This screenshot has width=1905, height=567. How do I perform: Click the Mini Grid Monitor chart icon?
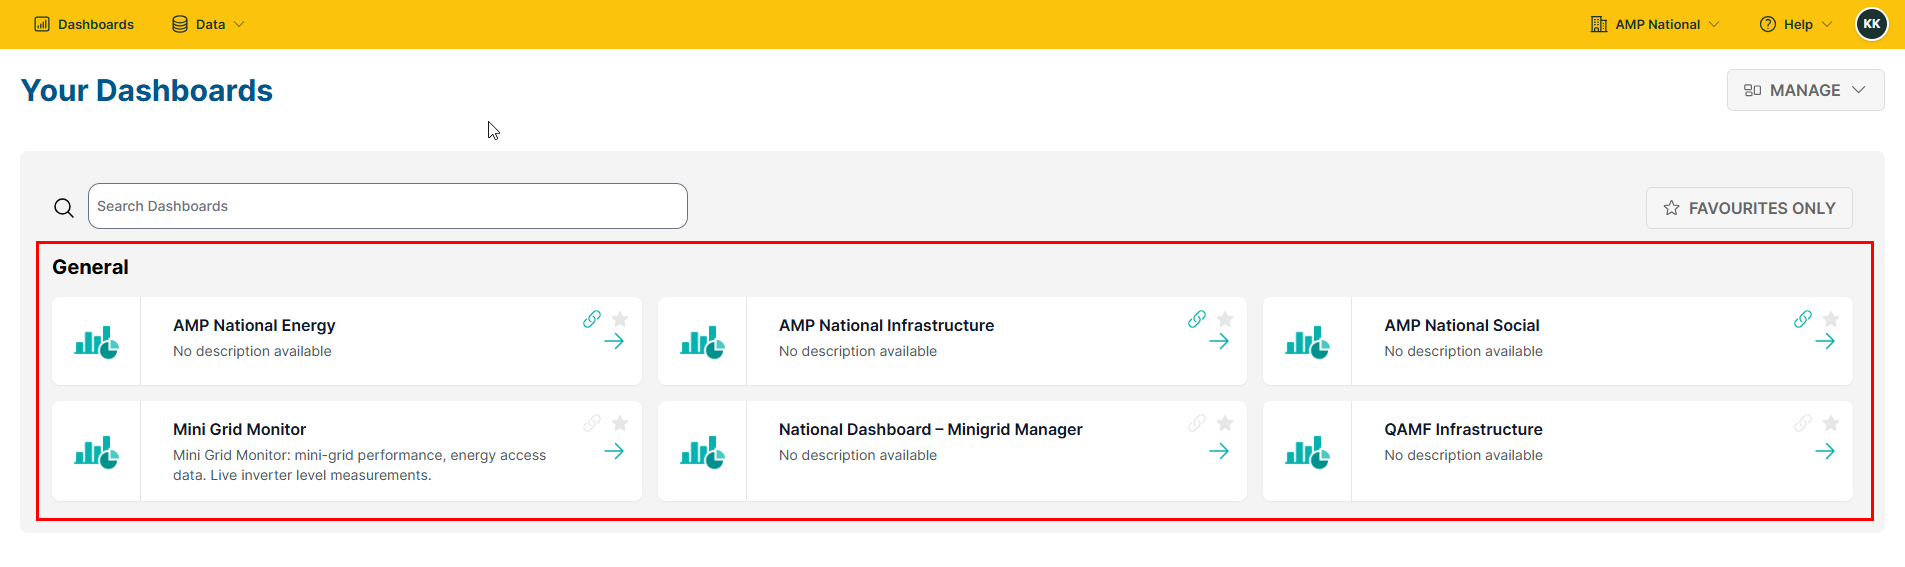(x=97, y=452)
